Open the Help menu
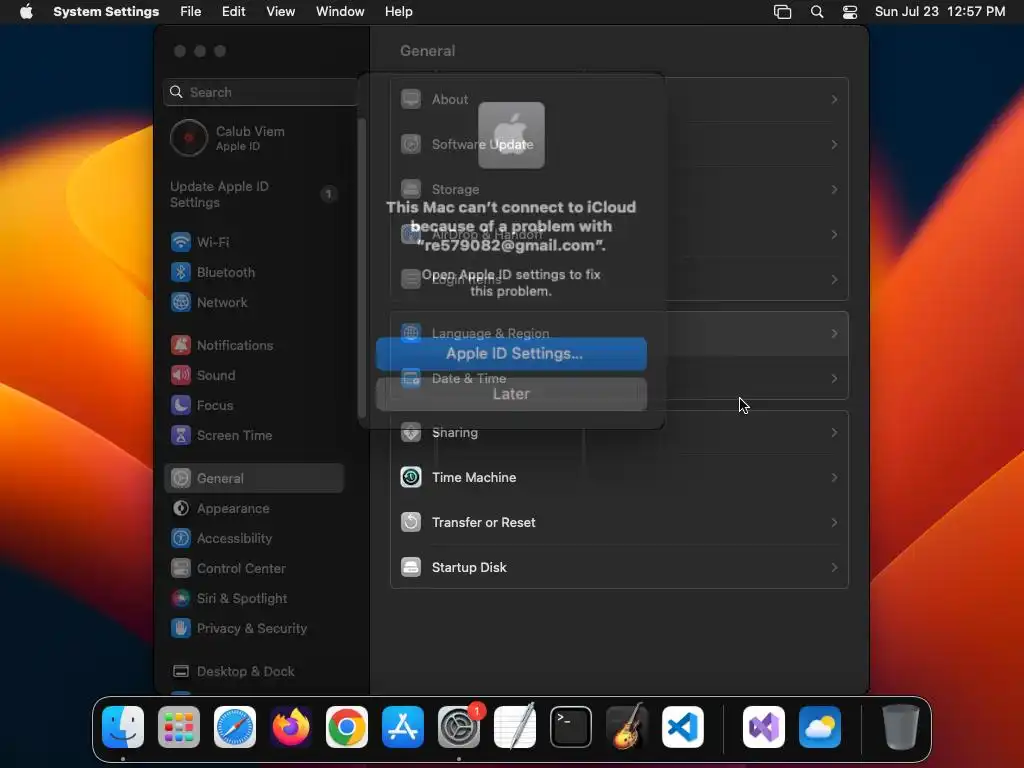The image size is (1024, 768). 398,12
